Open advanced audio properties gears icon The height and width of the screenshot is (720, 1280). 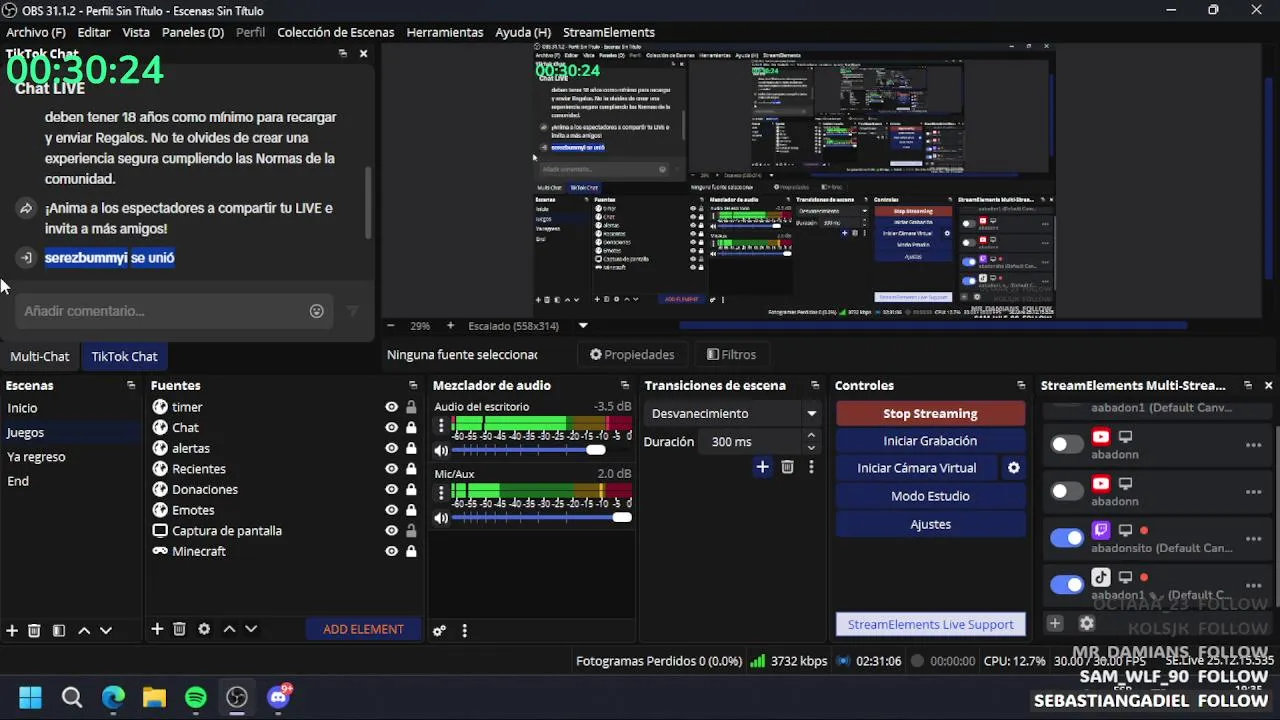pos(439,630)
